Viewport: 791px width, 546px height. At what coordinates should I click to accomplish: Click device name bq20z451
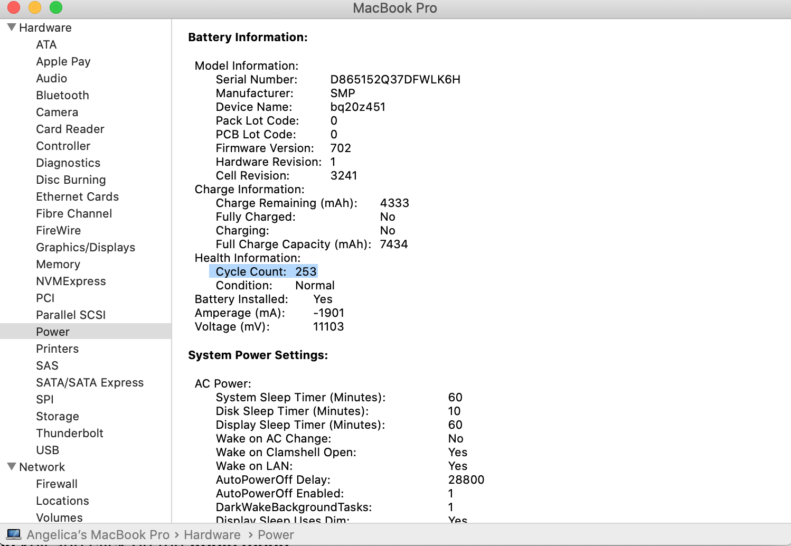point(358,107)
